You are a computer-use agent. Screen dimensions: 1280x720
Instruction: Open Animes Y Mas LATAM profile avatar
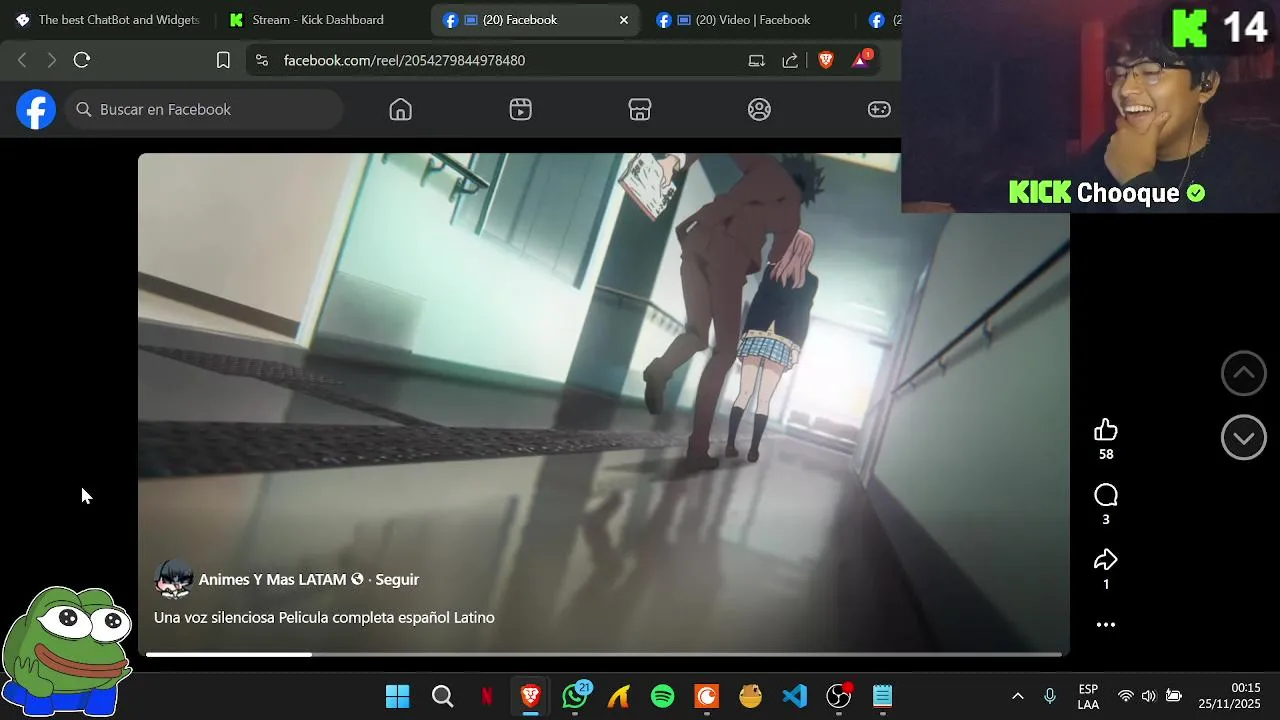click(174, 580)
